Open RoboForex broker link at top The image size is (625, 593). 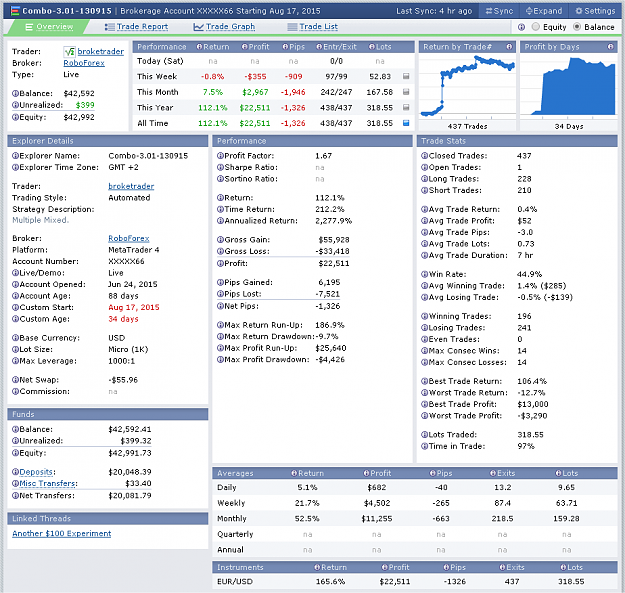tap(84, 63)
